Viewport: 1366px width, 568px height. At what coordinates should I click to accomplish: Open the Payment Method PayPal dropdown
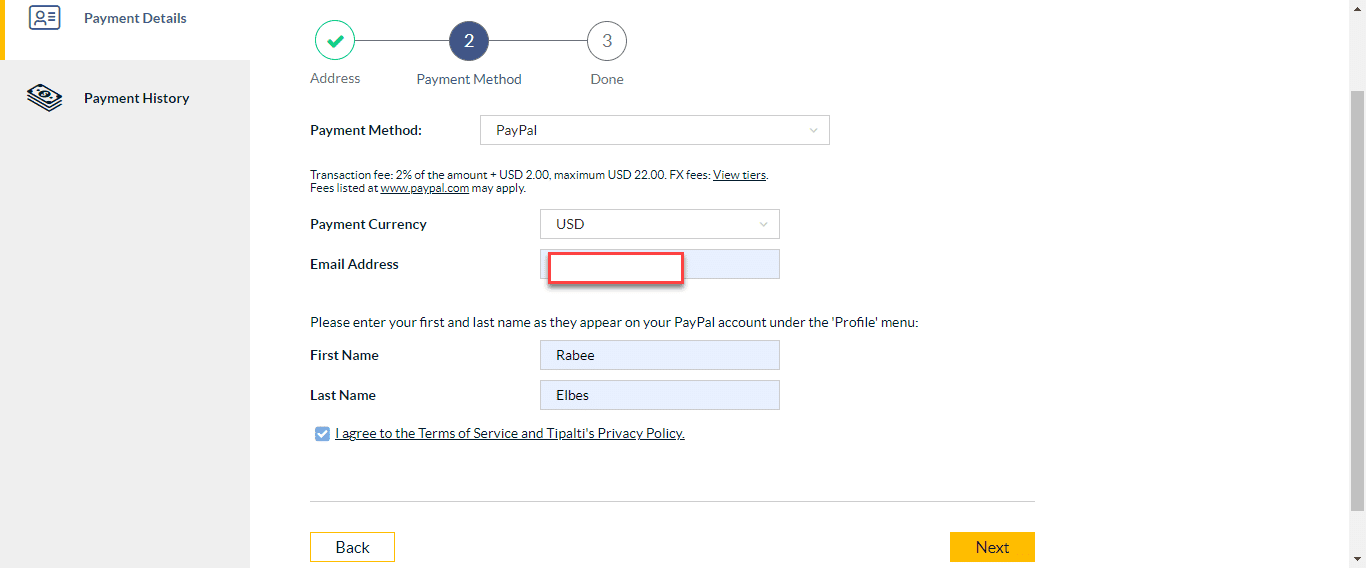pyautogui.click(x=654, y=130)
